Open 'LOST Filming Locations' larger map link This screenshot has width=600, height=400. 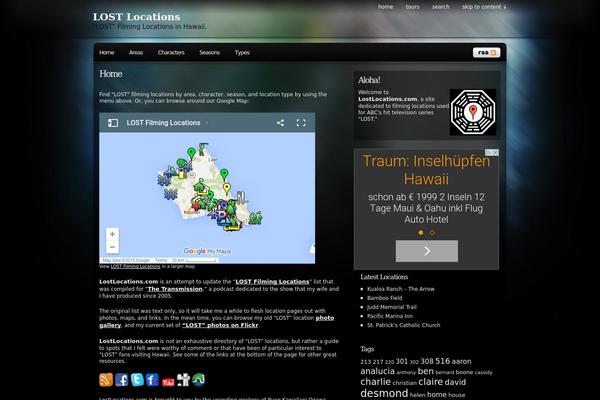coord(135,266)
